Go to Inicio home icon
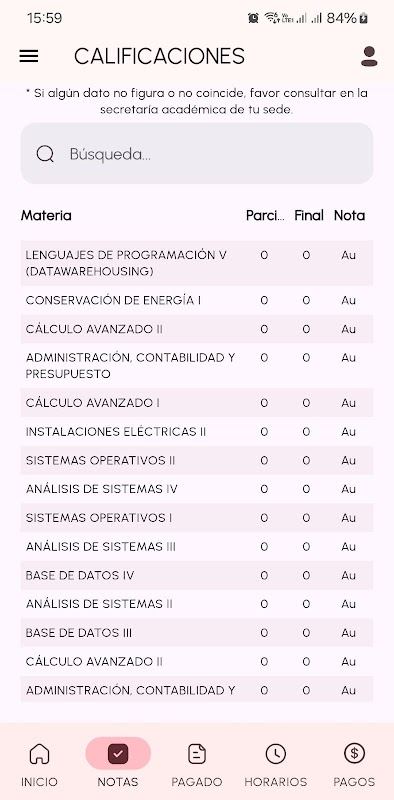Image resolution: width=394 pixels, height=800 pixels. coord(39,754)
